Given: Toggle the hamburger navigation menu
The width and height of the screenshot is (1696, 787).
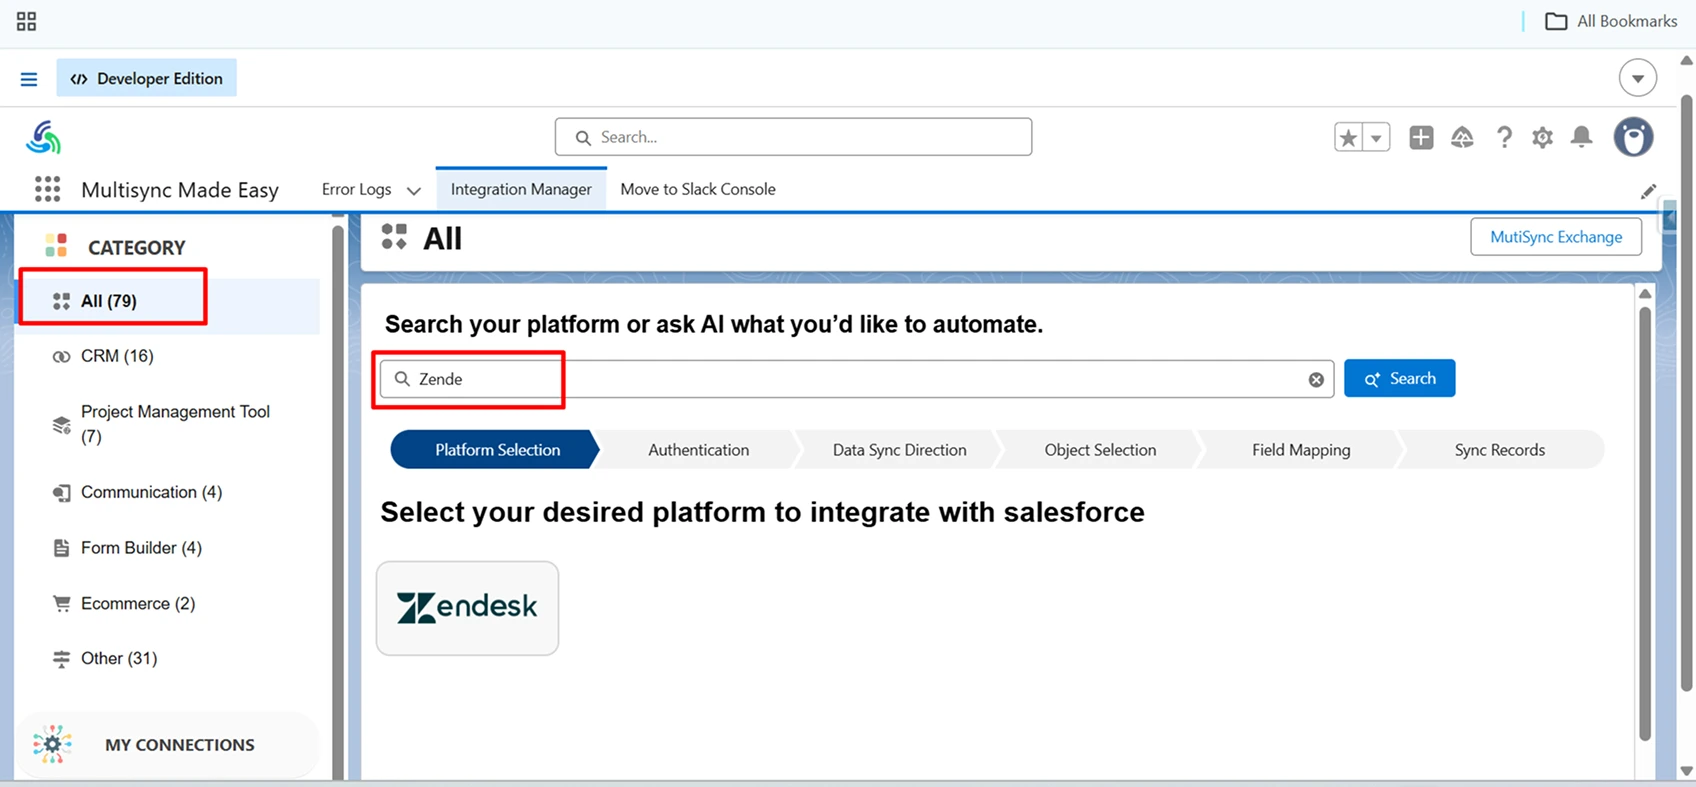Looking at the screenshot, I should coord(29,79).
